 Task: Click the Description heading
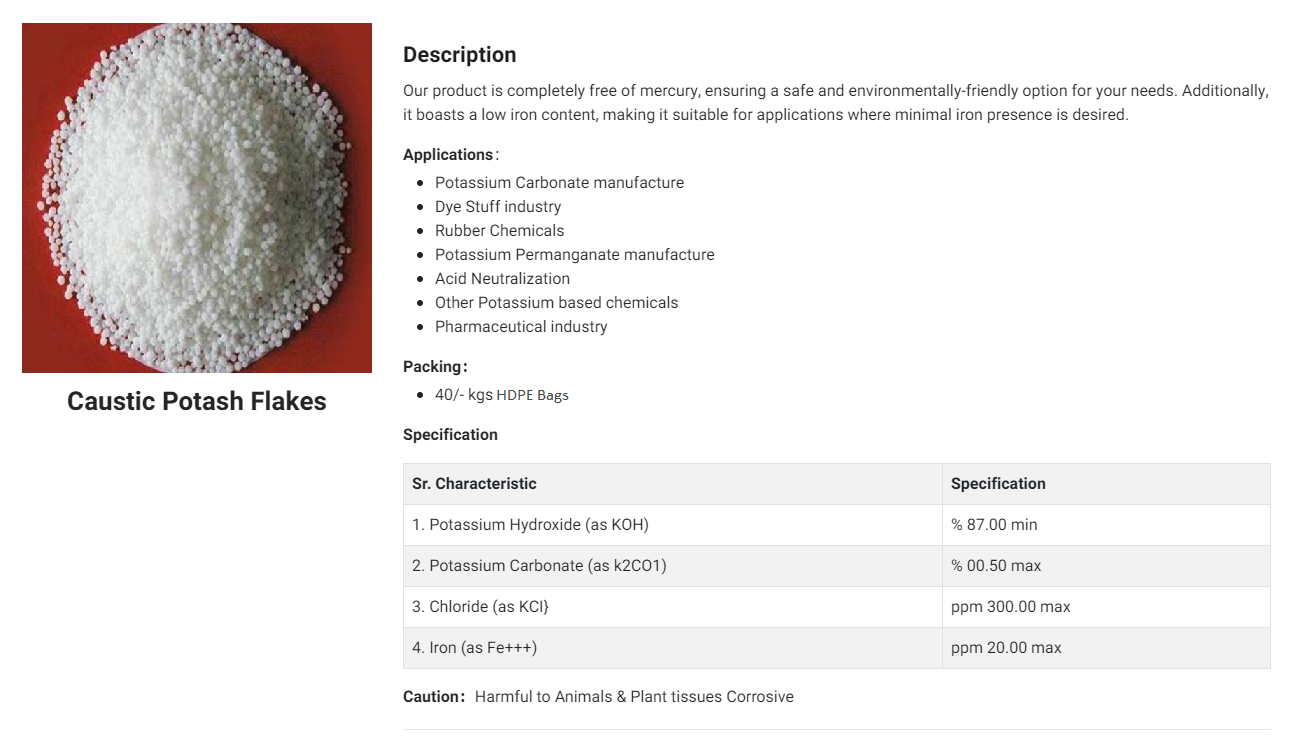[460, 55]
